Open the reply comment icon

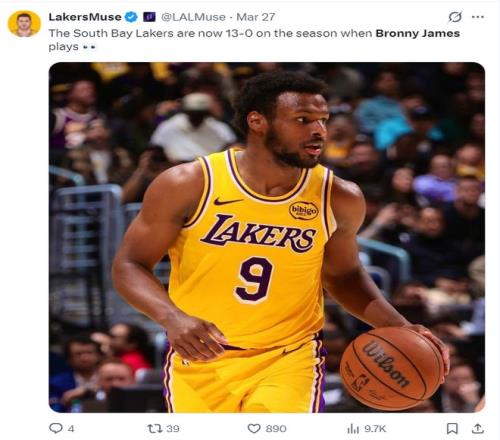pyautogui.click(x=56, y=428)
